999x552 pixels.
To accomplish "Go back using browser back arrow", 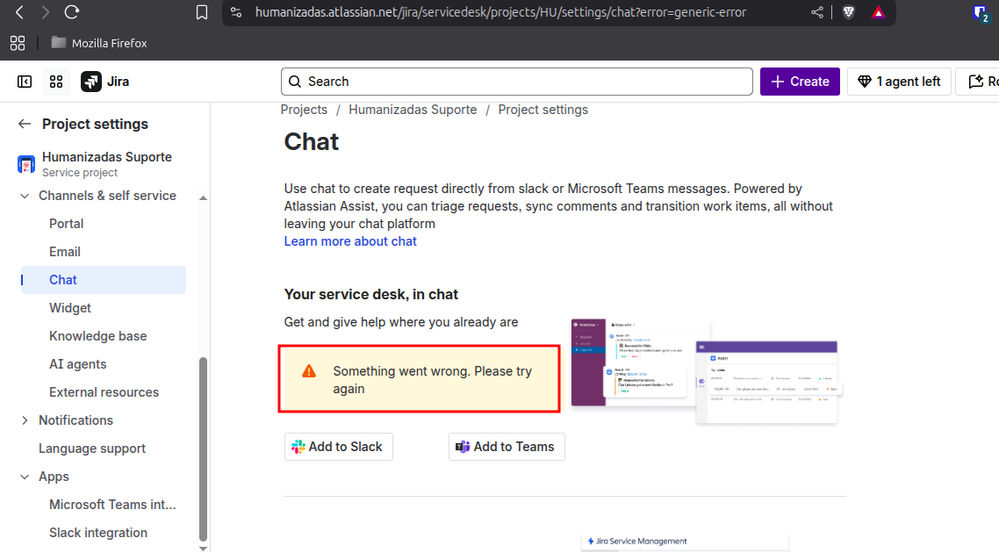I will [x=20, y=12].
